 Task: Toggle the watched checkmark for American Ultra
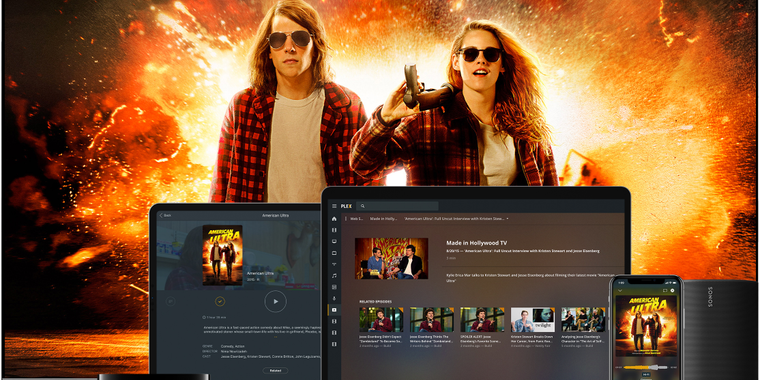(x=220, y=301)
